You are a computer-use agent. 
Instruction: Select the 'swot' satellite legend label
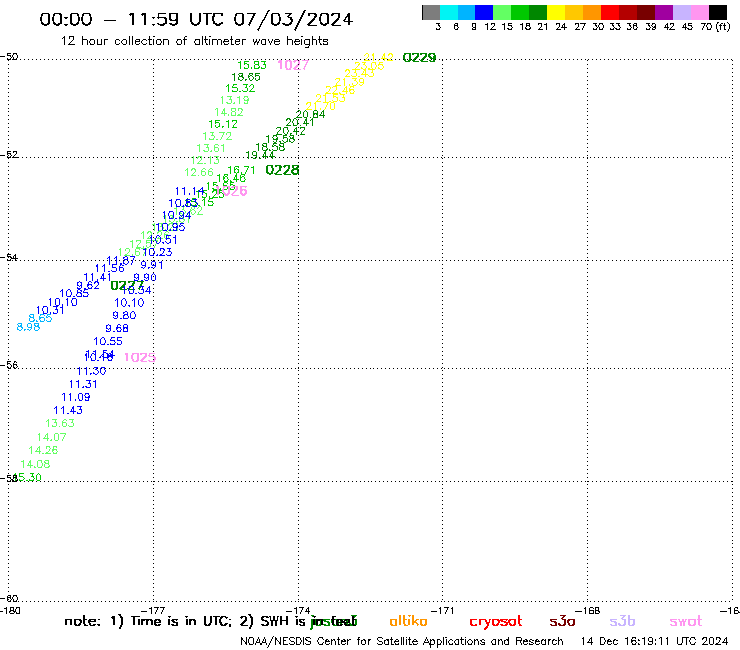686,621
